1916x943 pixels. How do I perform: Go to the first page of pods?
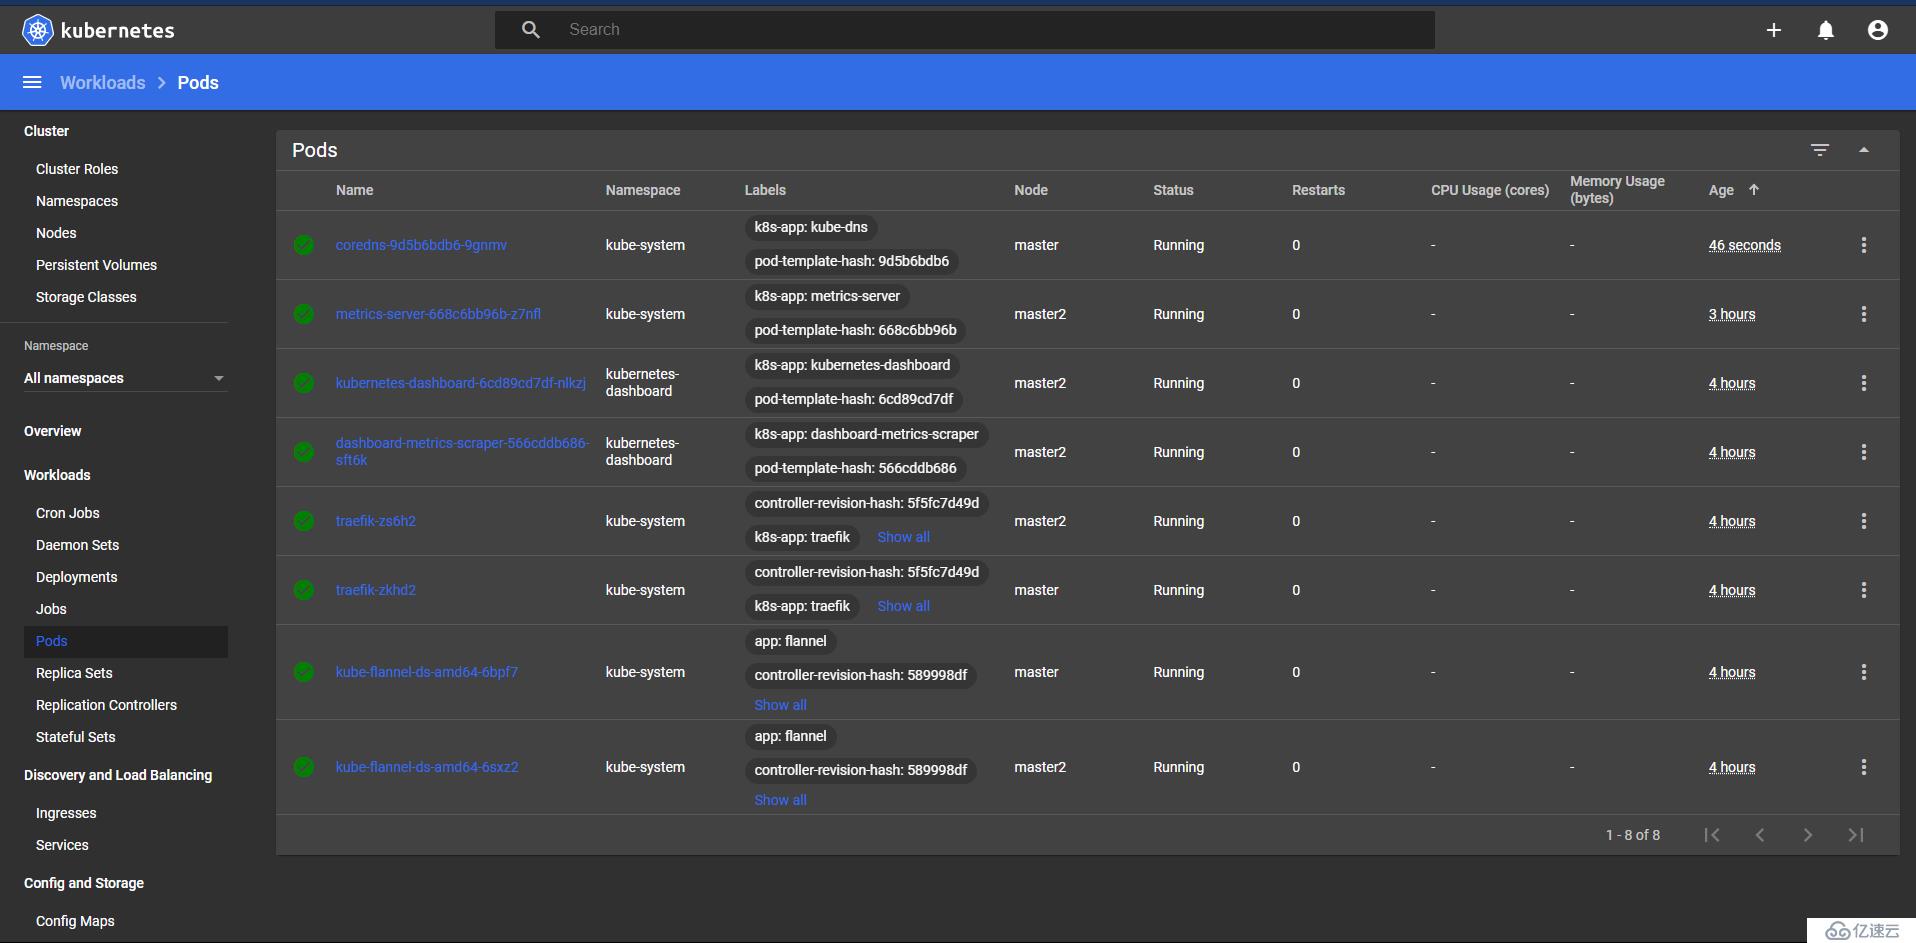click(x=1712, y=835)
